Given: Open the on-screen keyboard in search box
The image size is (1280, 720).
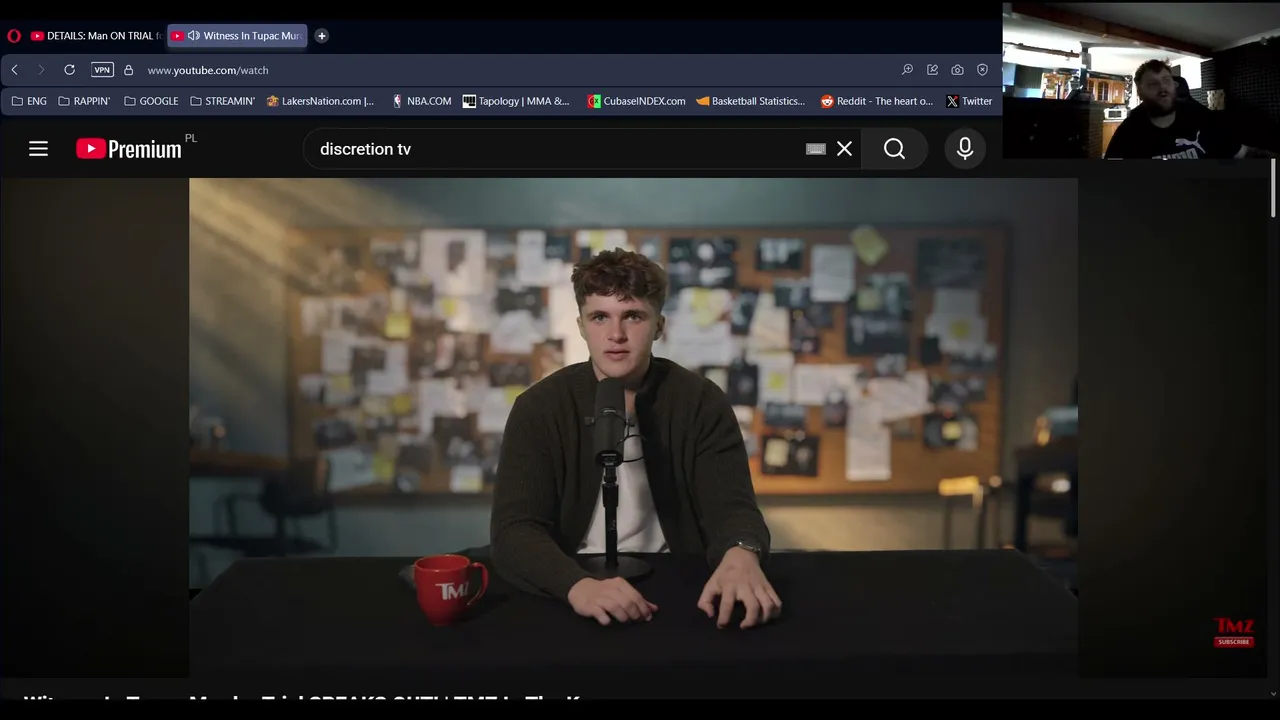Looking at the screenshot, I should coord(816,149).
